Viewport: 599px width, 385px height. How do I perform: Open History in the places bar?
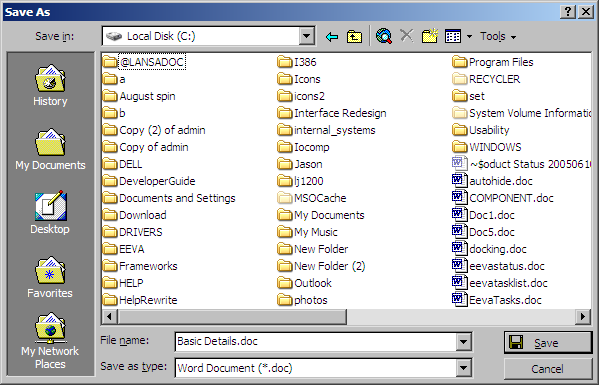pos(50,86)
